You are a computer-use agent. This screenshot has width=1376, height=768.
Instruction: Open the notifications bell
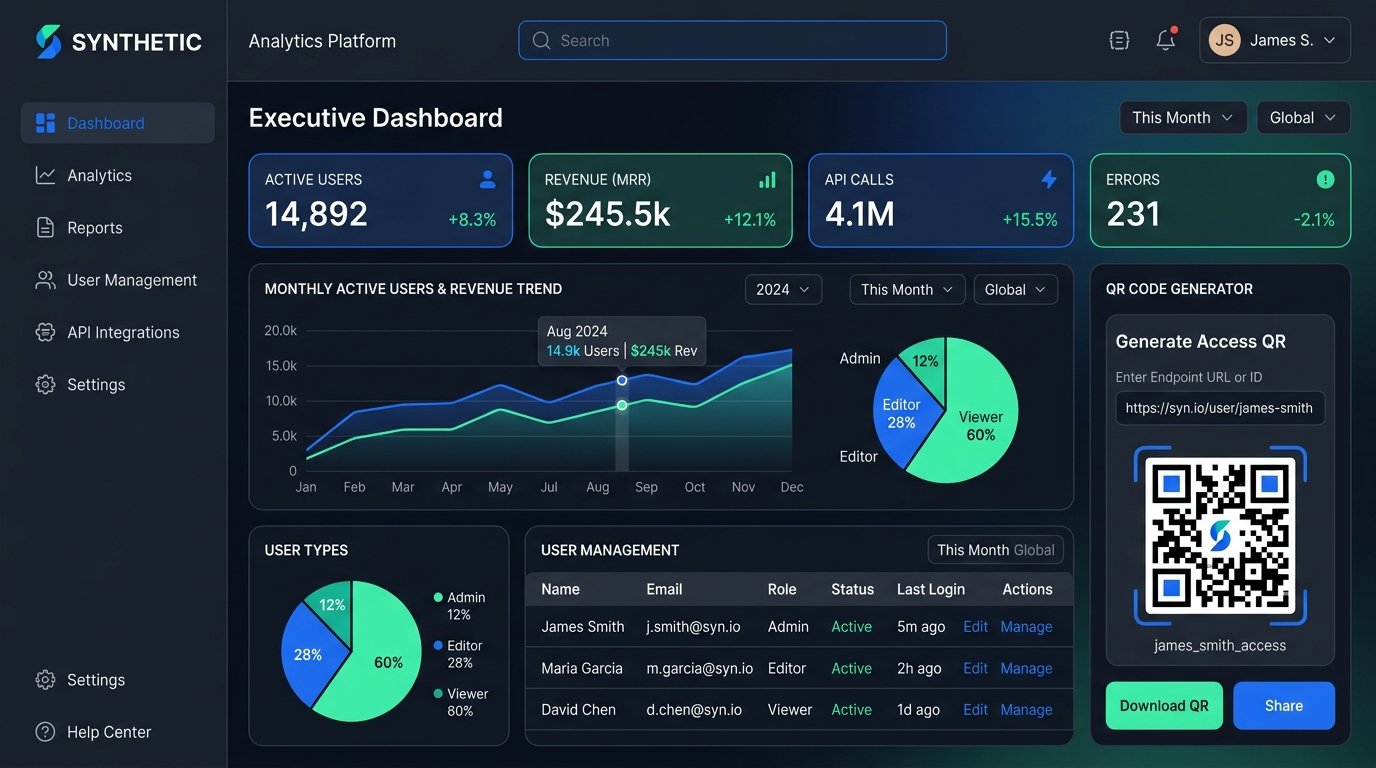[1165, 40]
